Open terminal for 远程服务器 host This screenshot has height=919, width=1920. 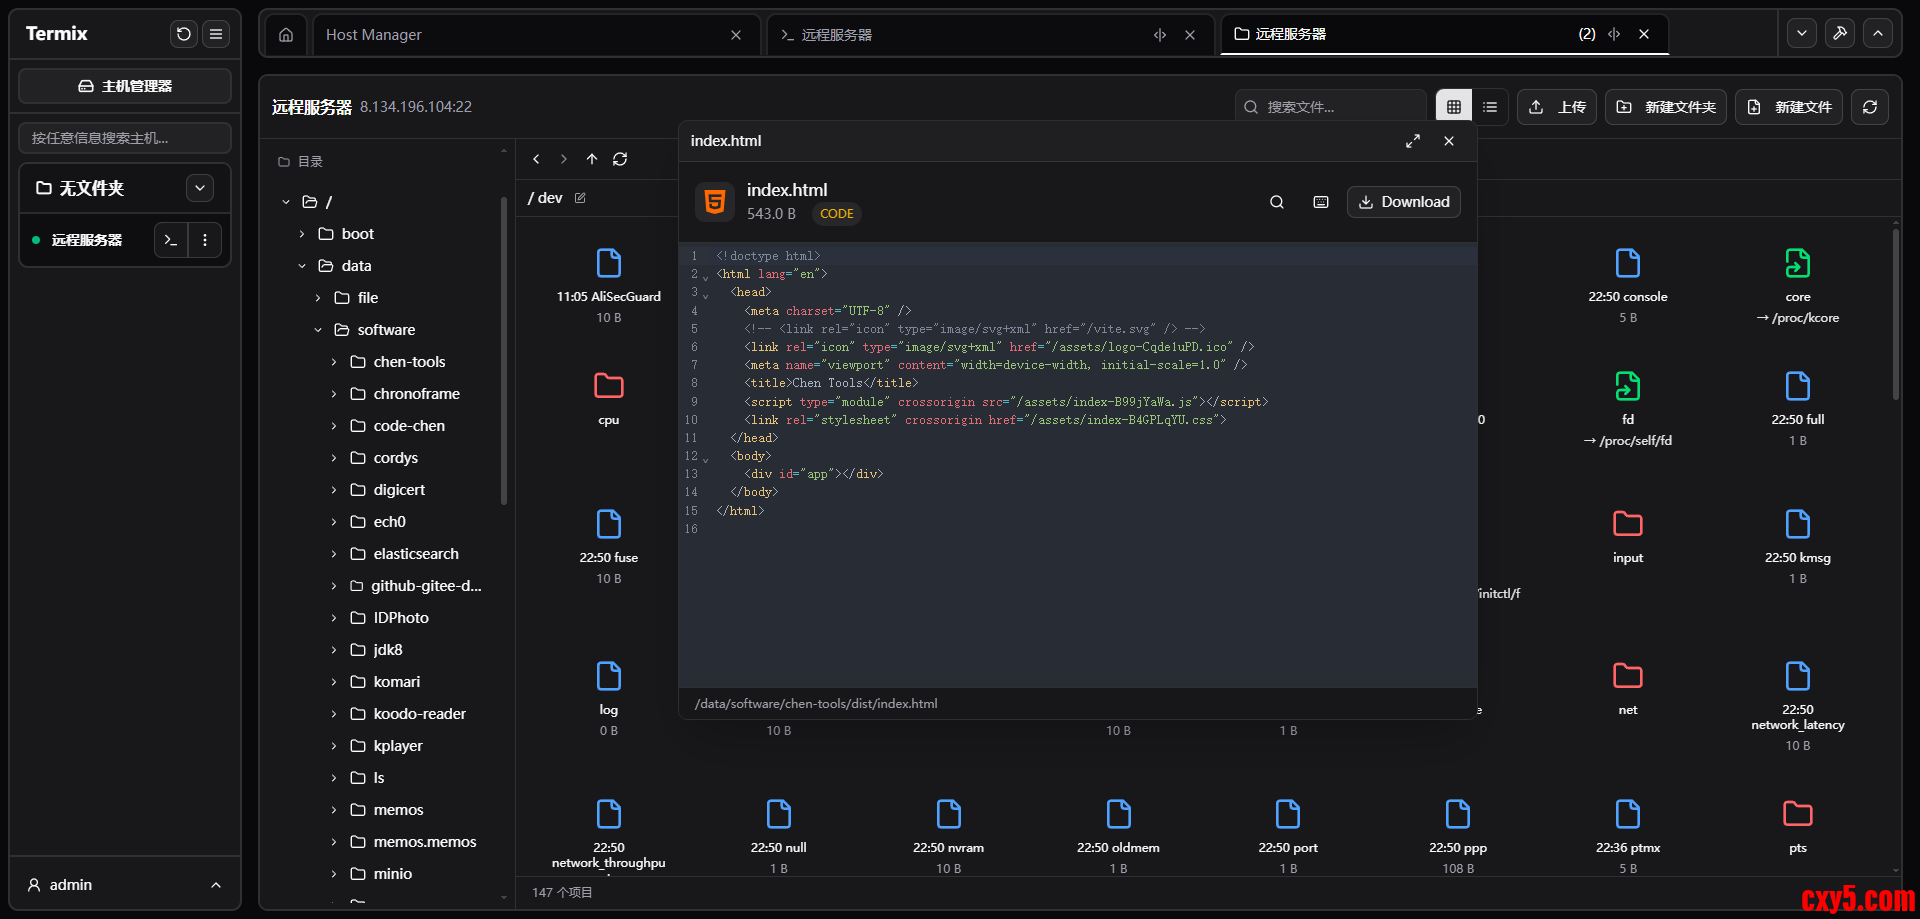[x=171, y=240]
